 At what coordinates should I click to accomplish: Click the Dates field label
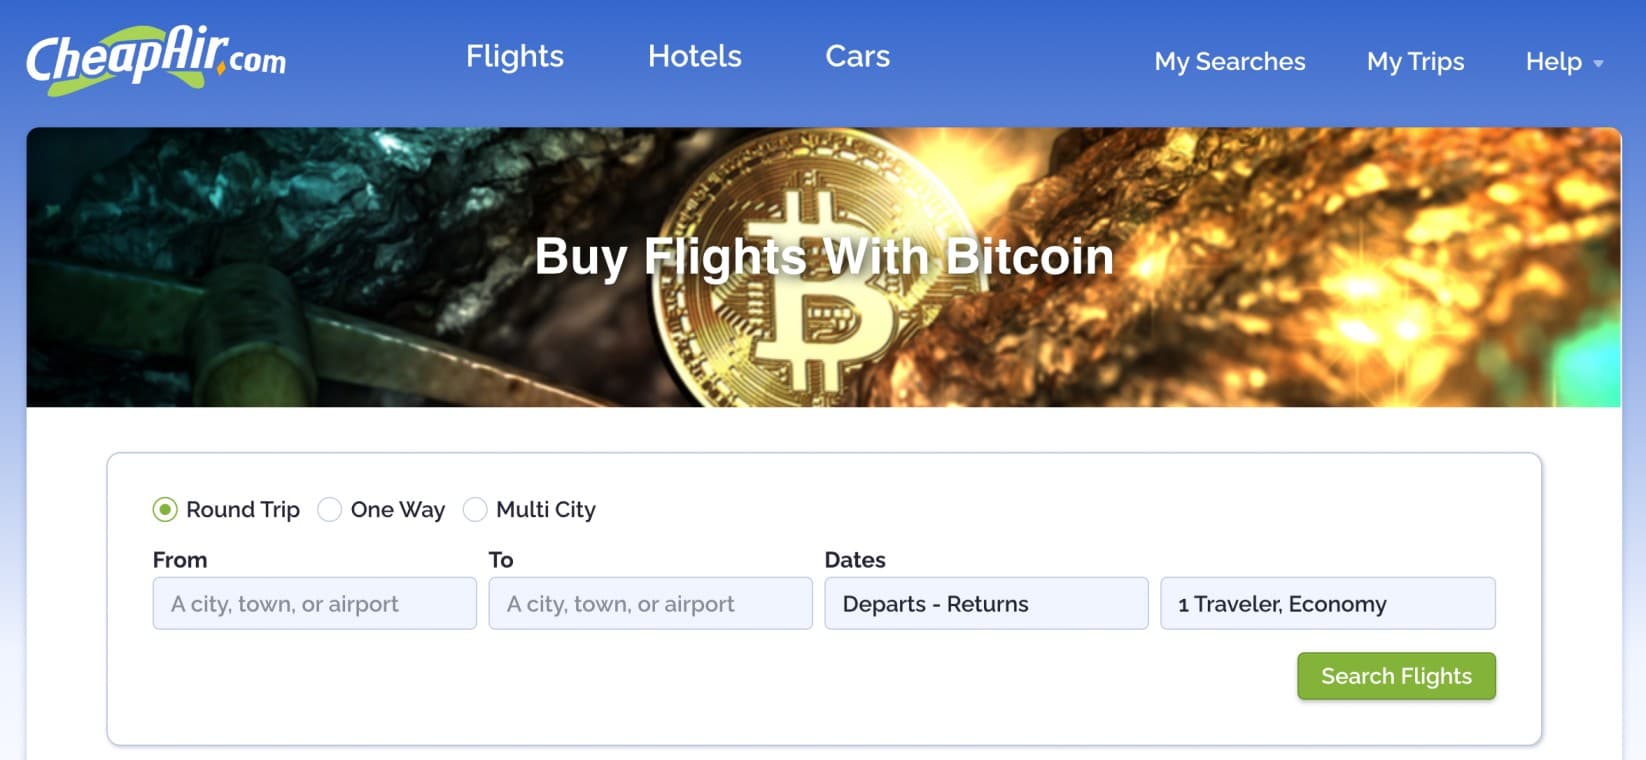click(x=855, y=560)
